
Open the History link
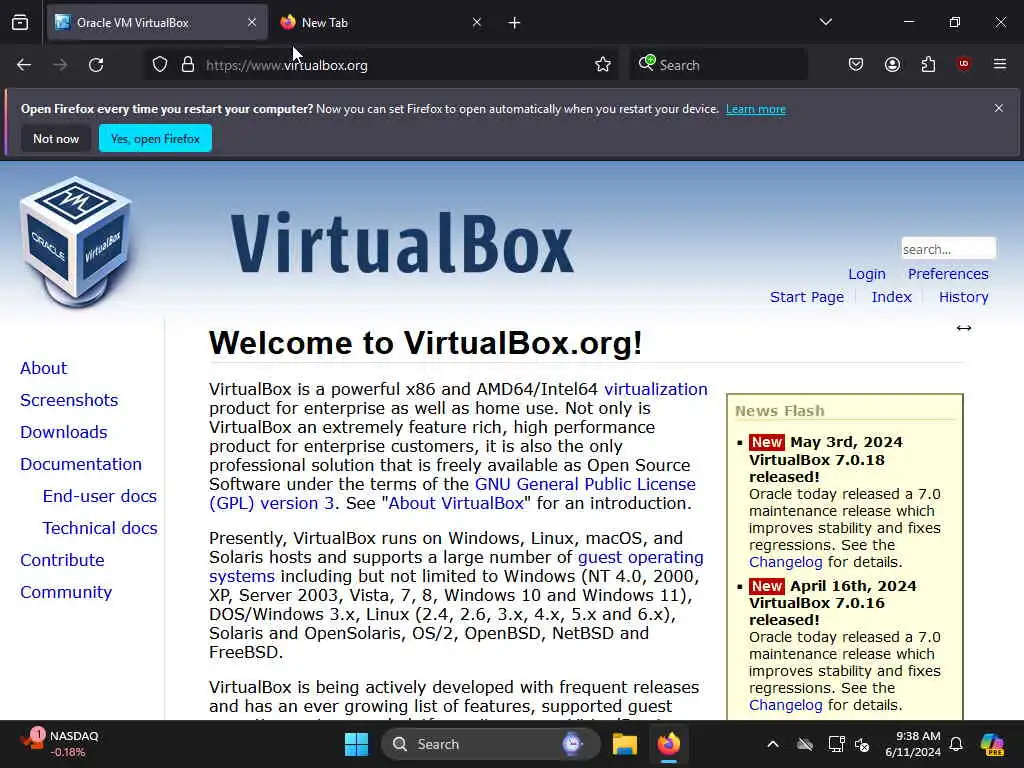[963, 297]
